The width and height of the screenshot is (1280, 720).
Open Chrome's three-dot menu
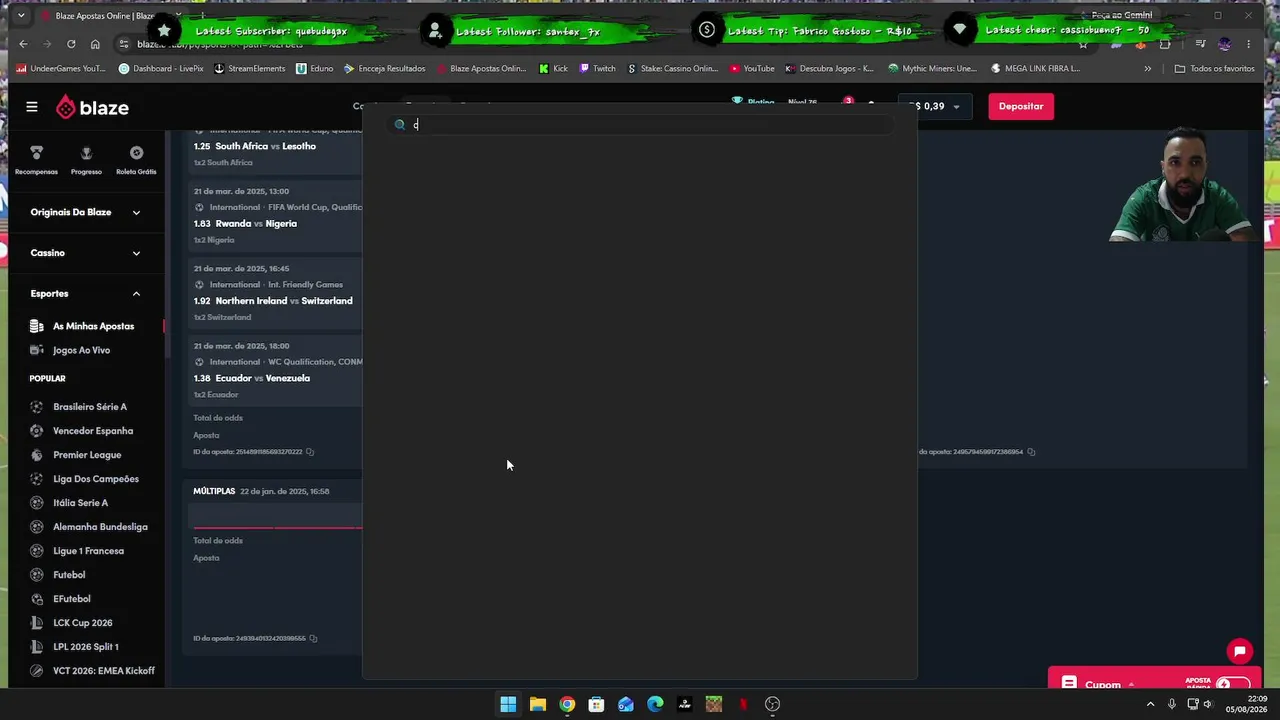point(1250,44)
